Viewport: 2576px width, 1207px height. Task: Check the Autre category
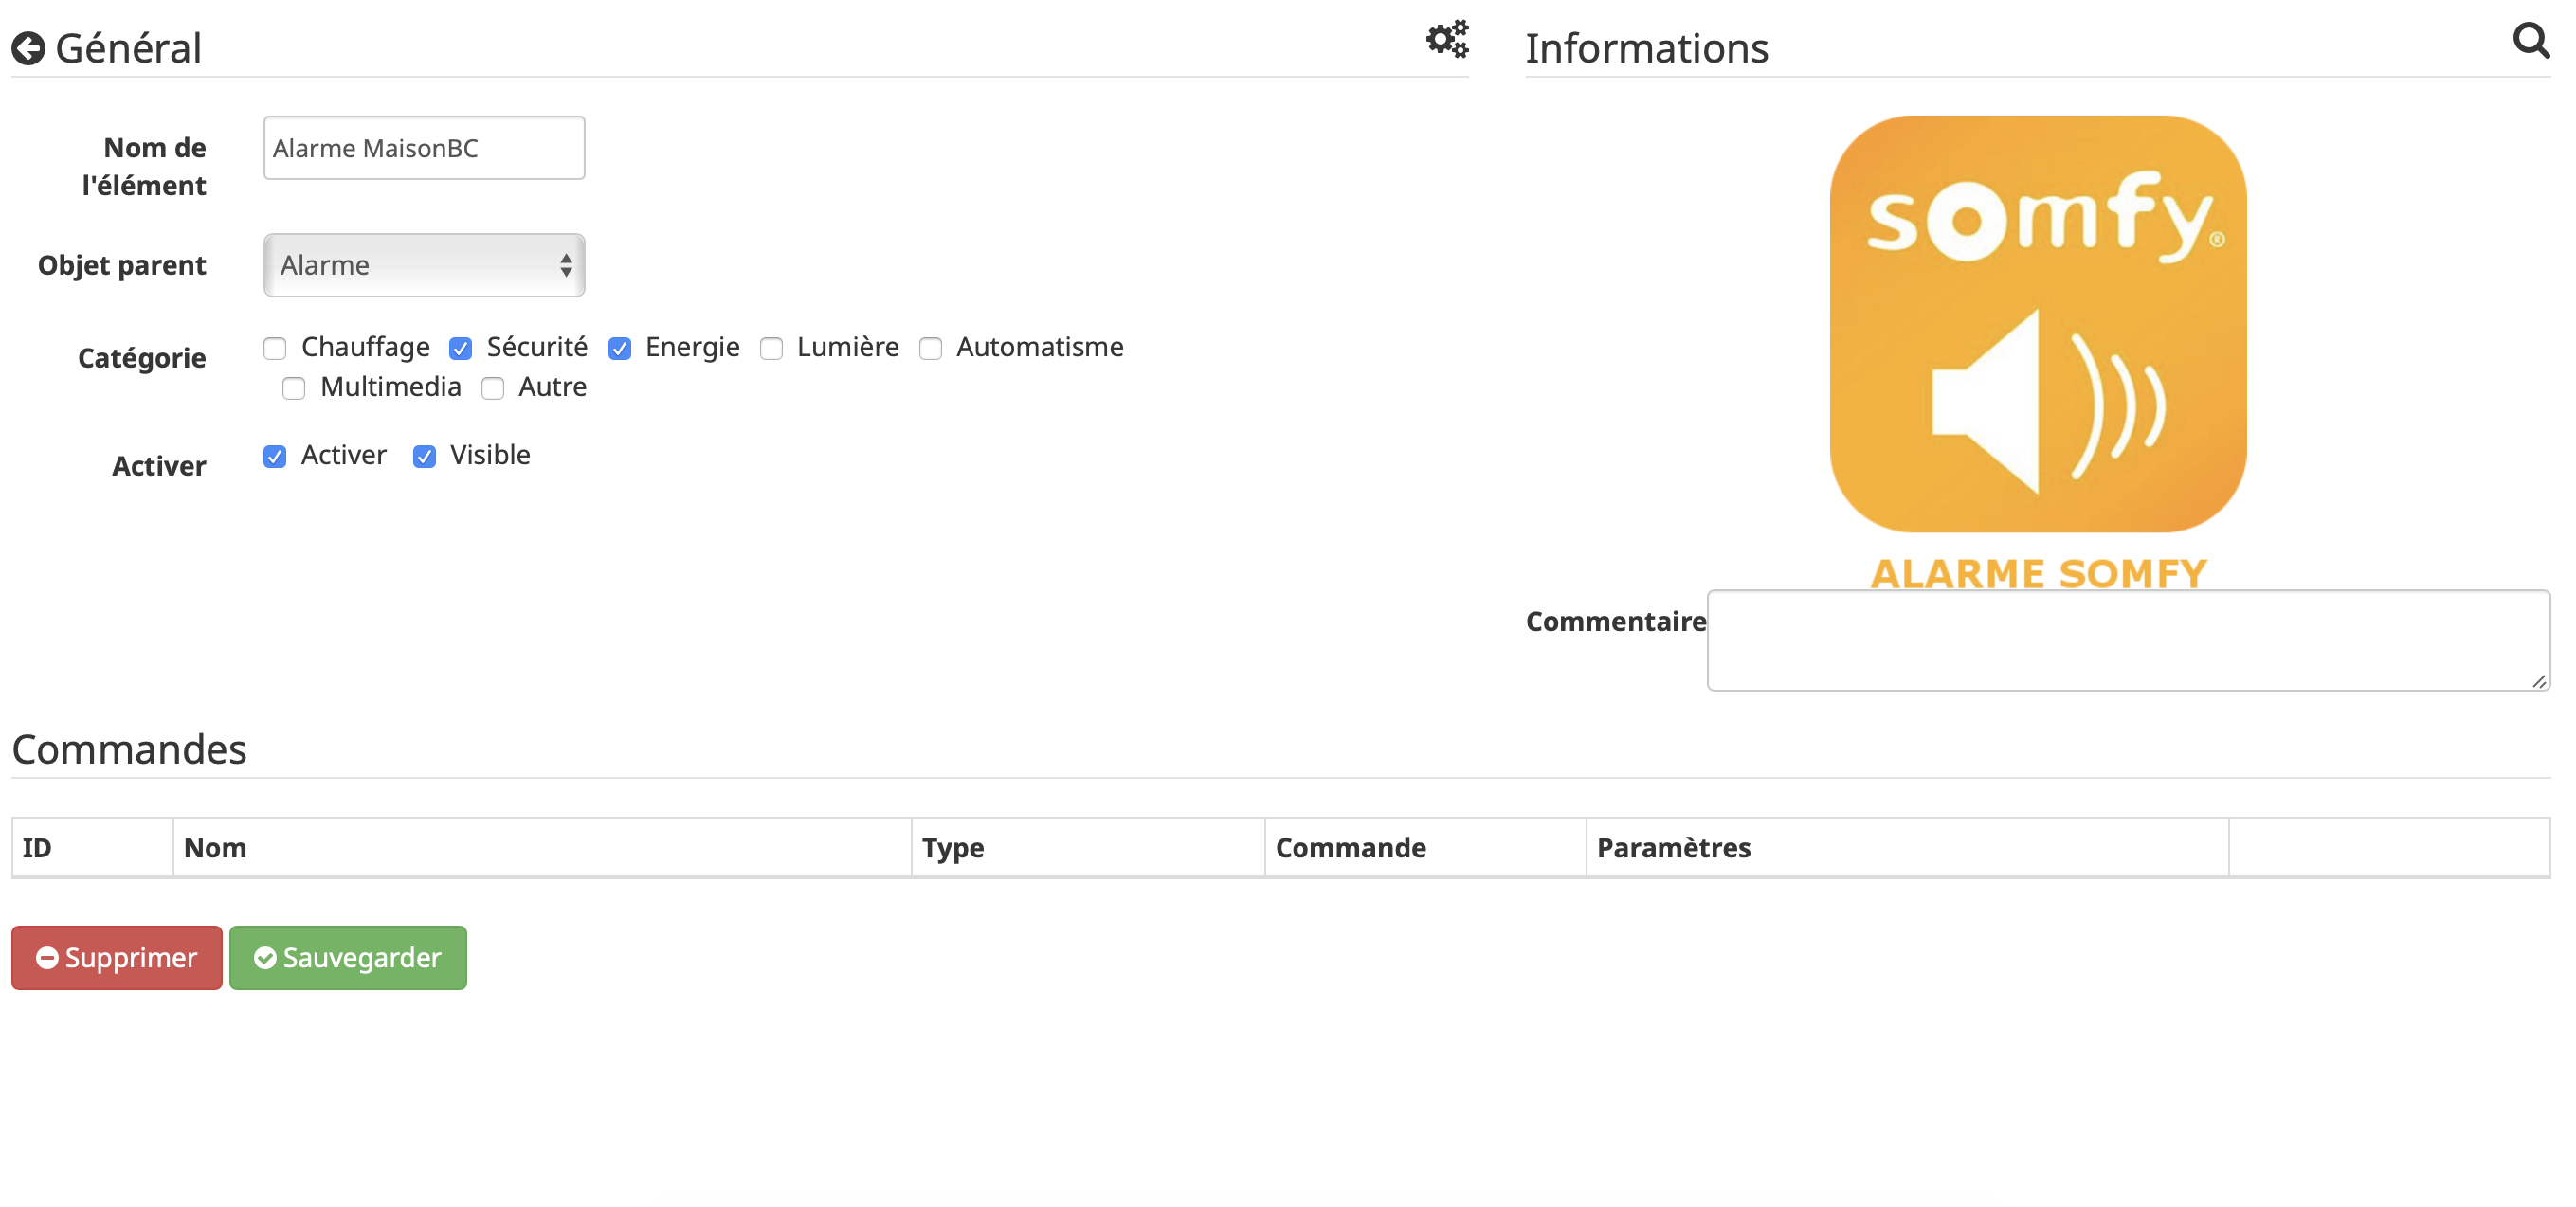[x=492, y=388]
